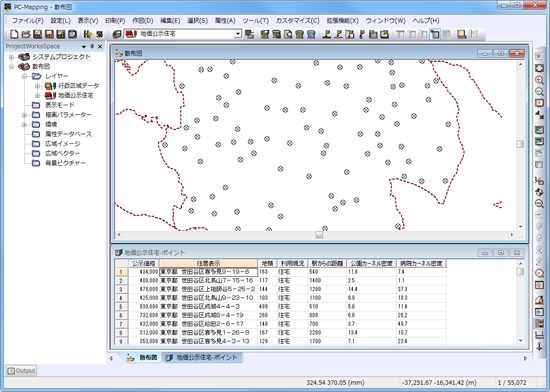The width and height of the screenshot is (550, 392).
Task: Open the カスタマイズ(C) menu
Action: (297, 21)
